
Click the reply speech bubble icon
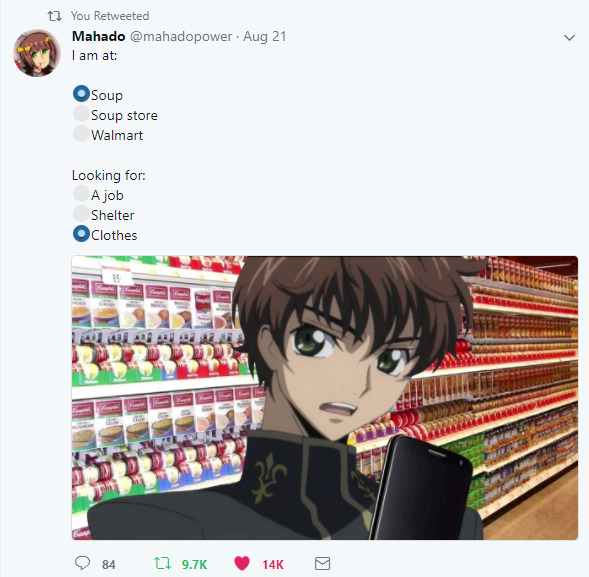coord(82,563)
